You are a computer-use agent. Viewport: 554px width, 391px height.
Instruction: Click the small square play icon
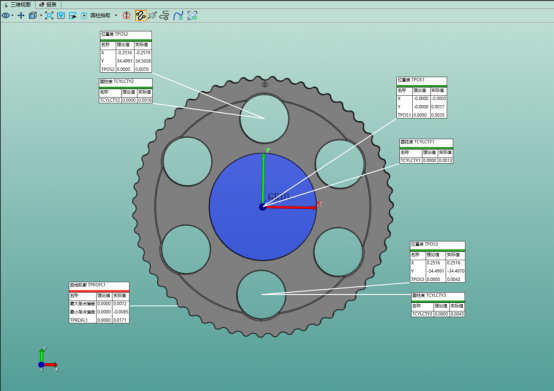(x=84, y=16)
